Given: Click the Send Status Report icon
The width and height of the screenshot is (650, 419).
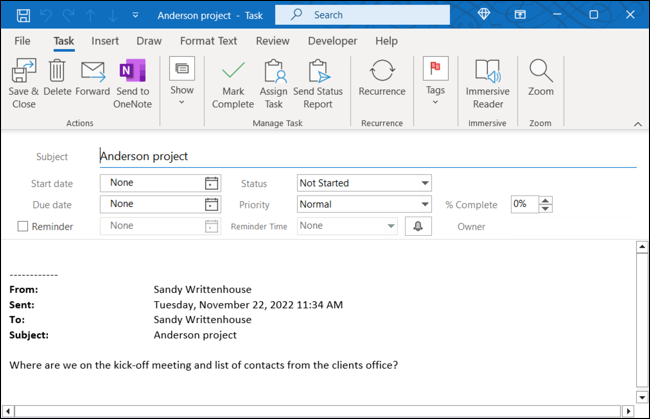Looking at the screenshot, I should (x=318, y=82).
